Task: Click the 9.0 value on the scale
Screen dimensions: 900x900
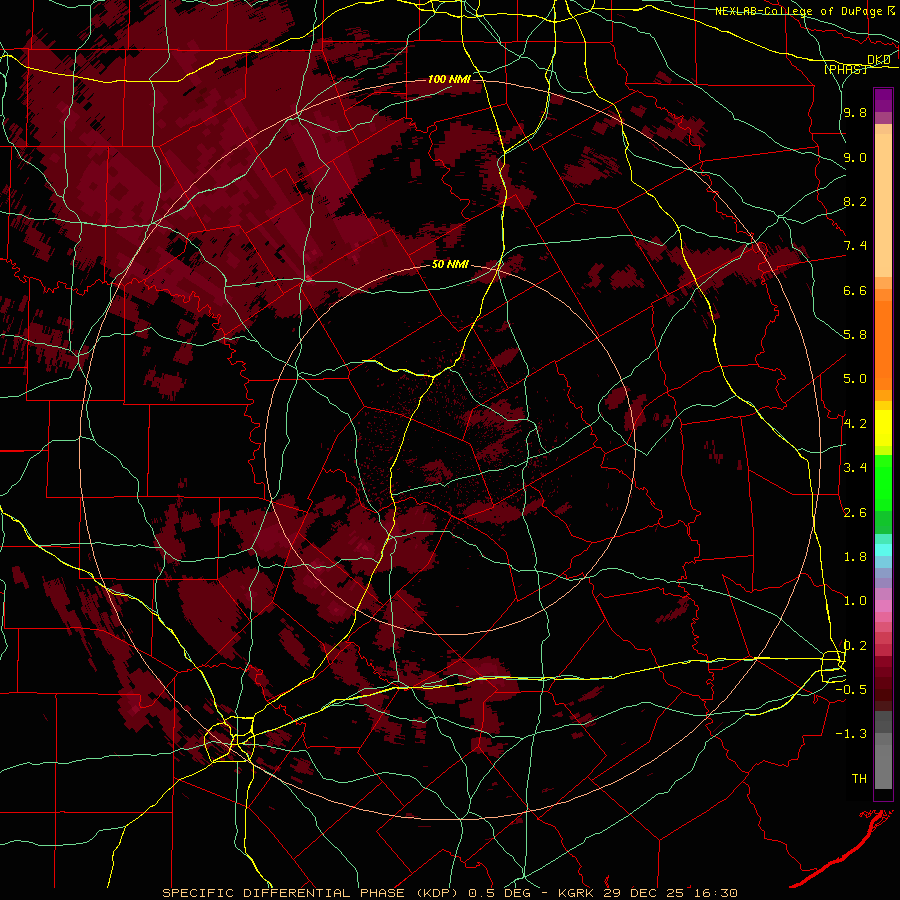Action: [x=855, y=157]
